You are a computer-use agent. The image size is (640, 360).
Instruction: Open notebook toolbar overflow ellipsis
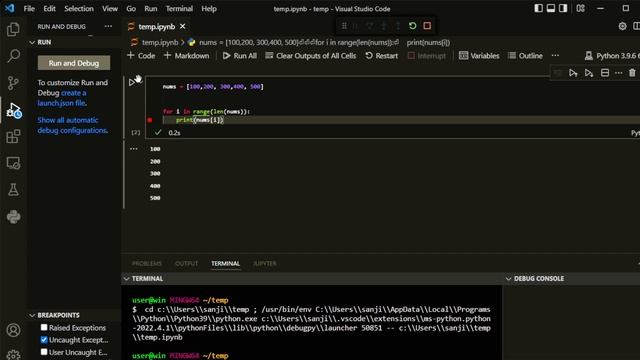coord(555,56)
